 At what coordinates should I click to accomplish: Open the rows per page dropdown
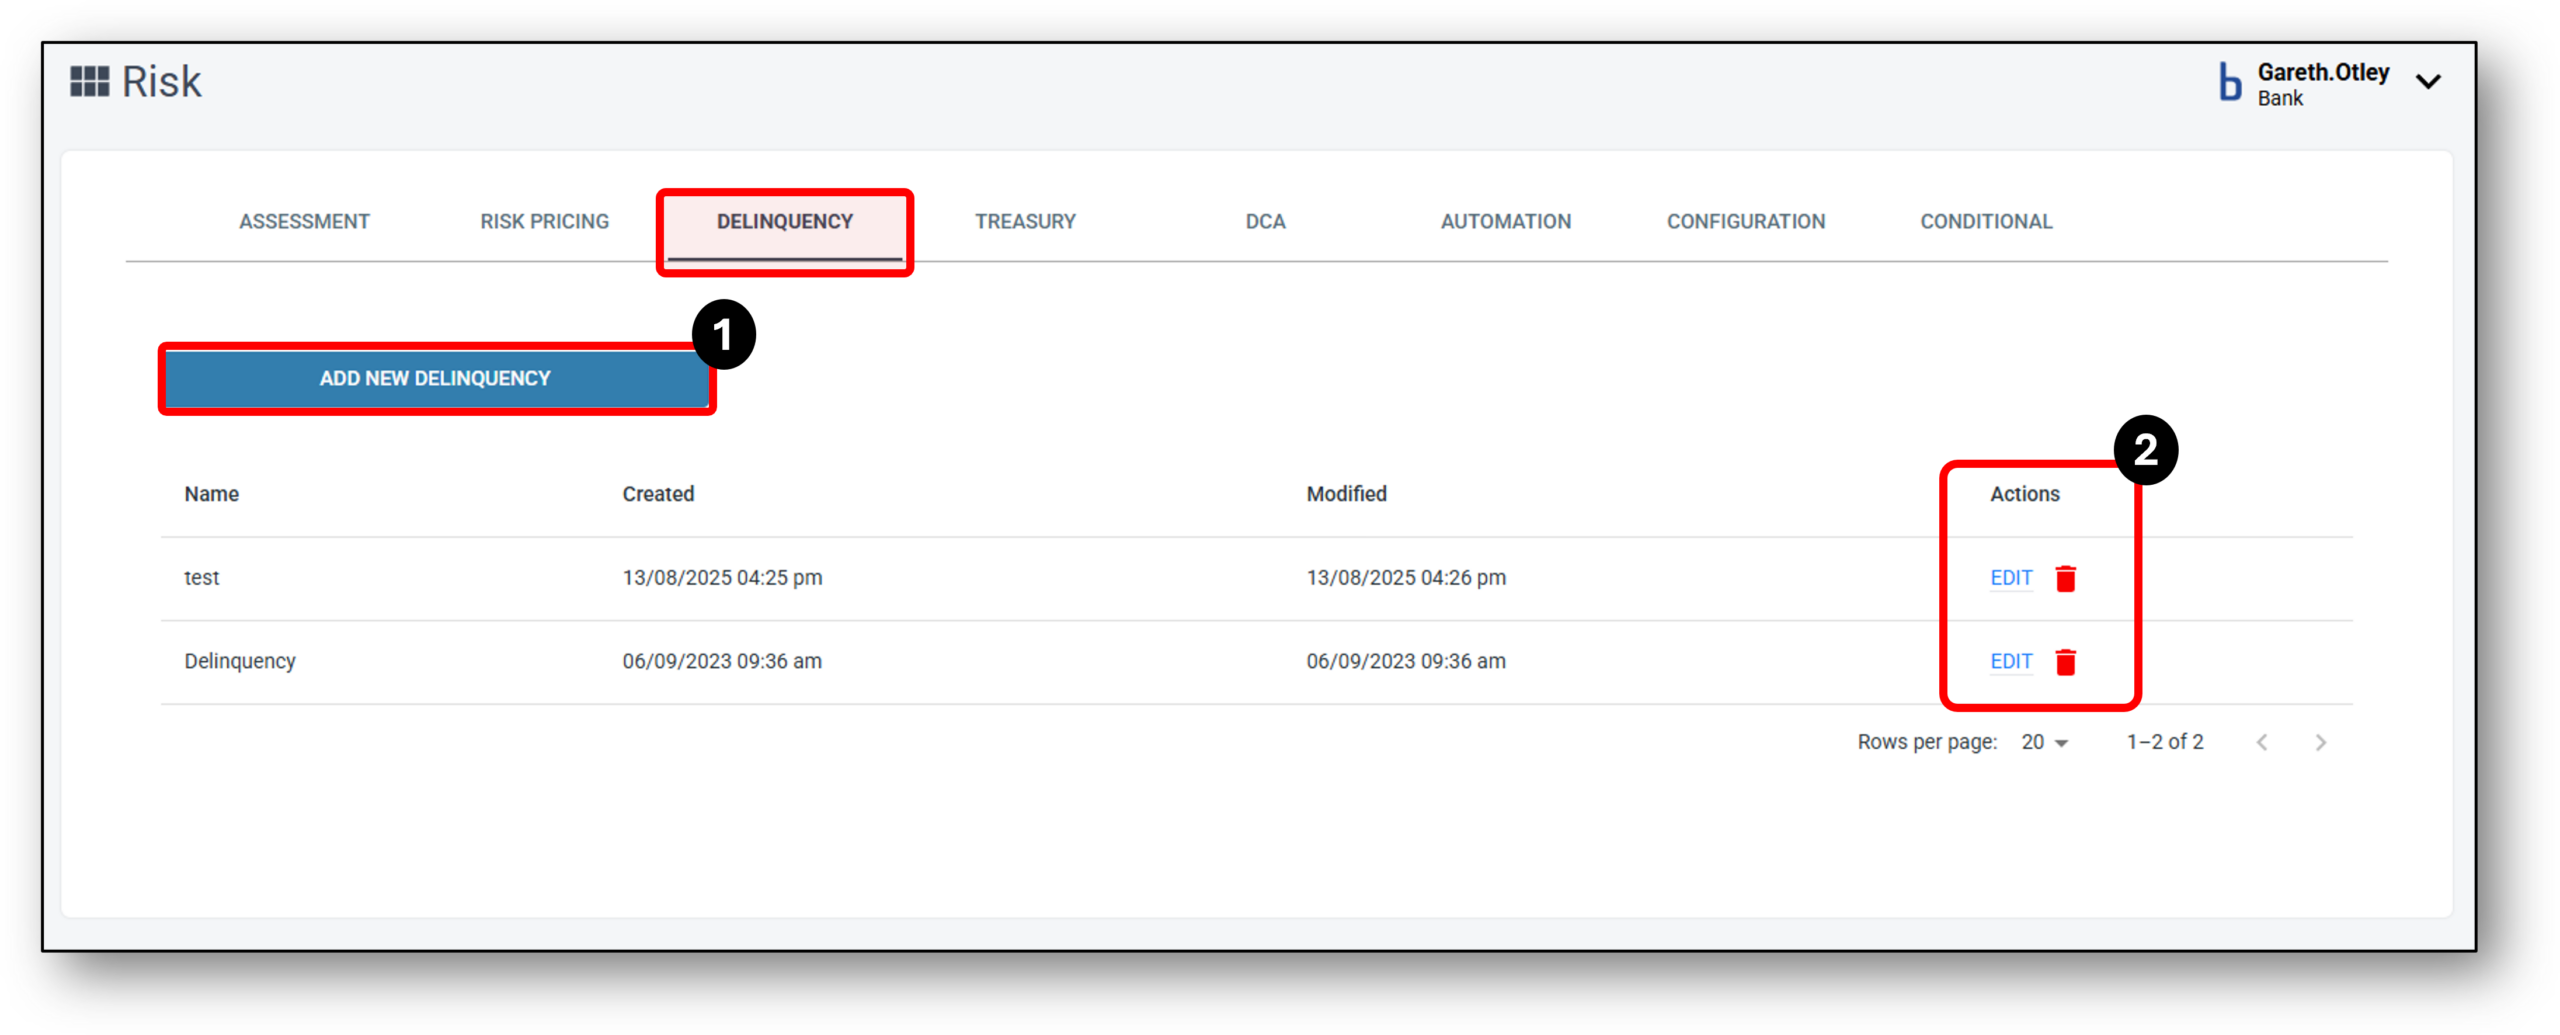(2044, 742)
